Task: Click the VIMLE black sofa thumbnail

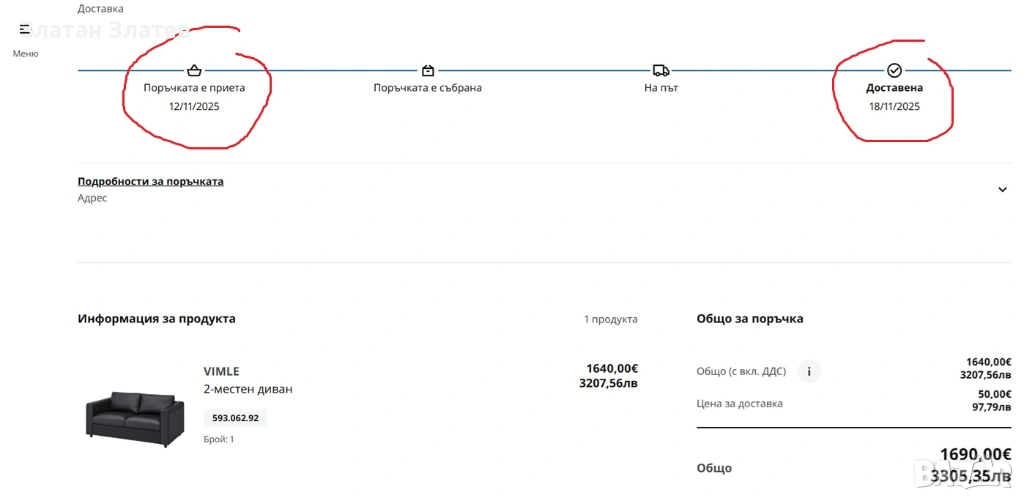Action: pos(135,414)
